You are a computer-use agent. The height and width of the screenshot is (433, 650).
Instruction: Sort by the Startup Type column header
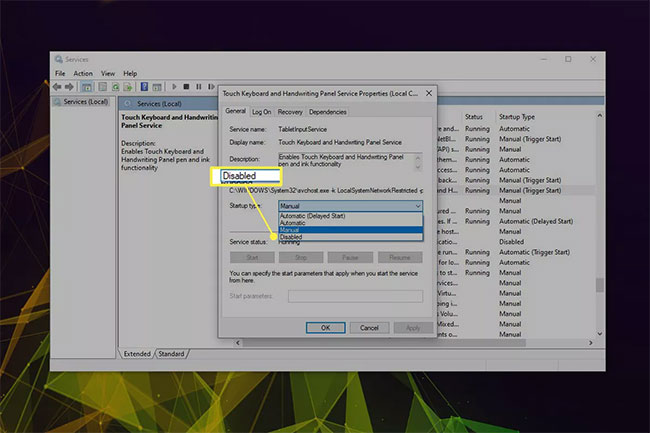click(x=517, y=117)
